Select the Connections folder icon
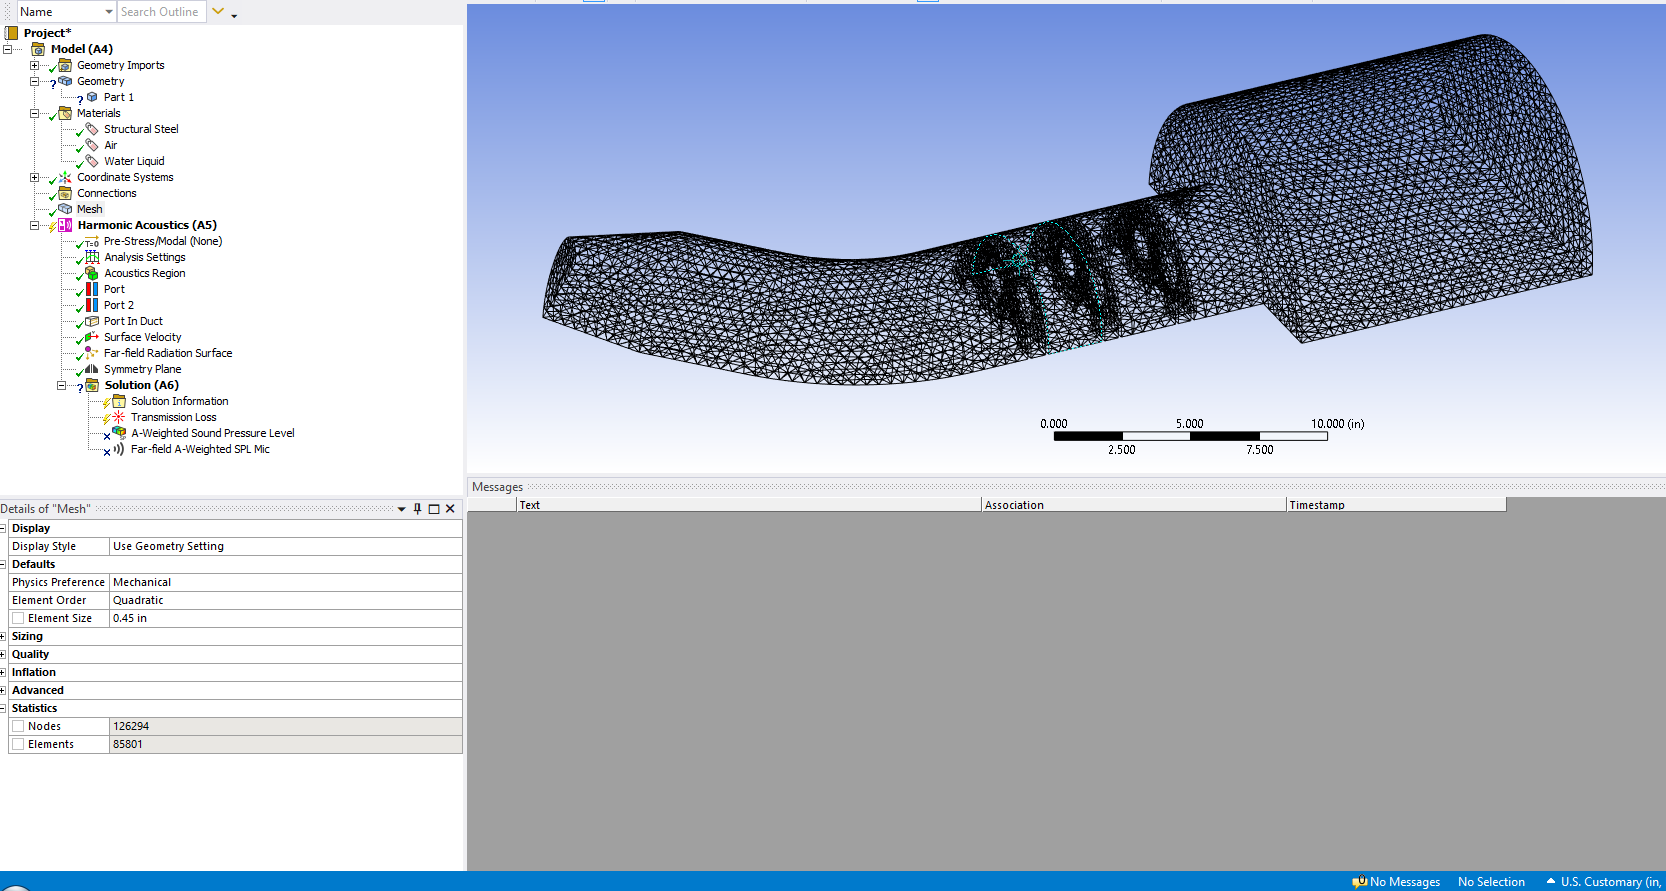The height and width of the screenshot is (891, 1666). (x=65, y=193)
